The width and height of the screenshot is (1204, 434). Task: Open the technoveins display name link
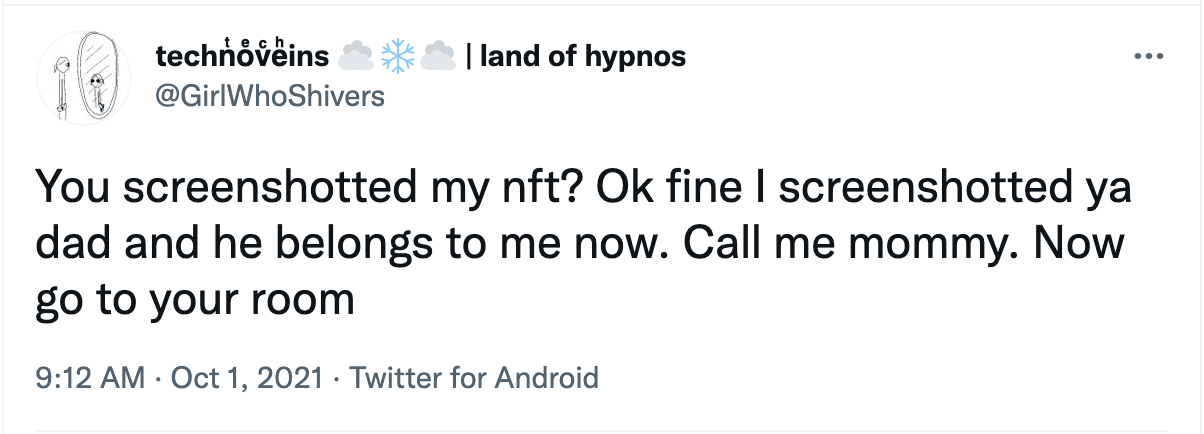[x=243, y=57]
